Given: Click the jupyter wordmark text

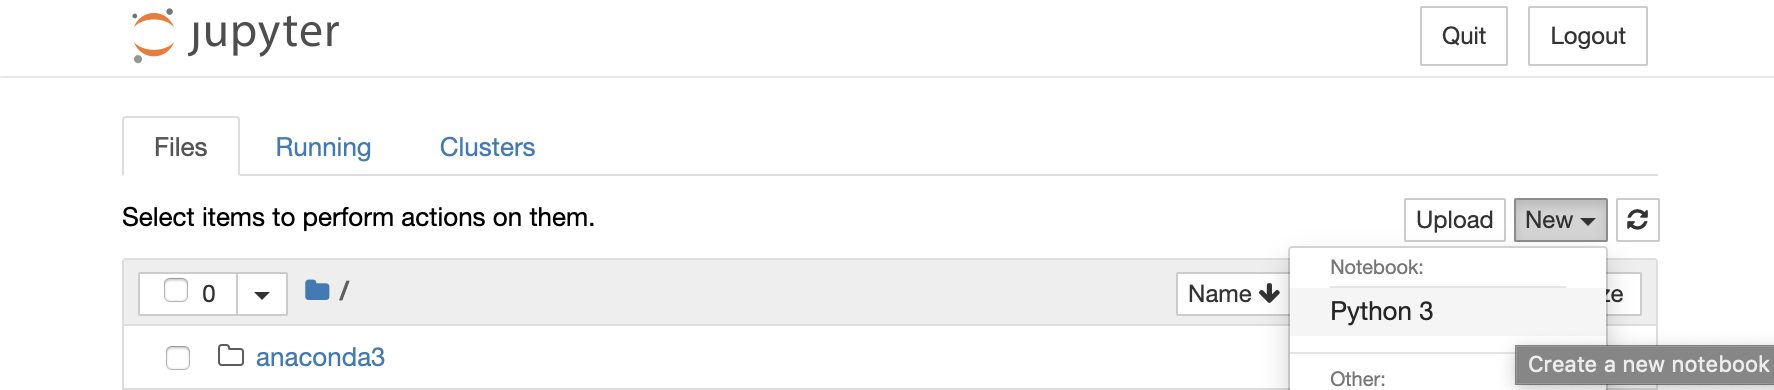Looking at the screenshot, I should (264, 34).
